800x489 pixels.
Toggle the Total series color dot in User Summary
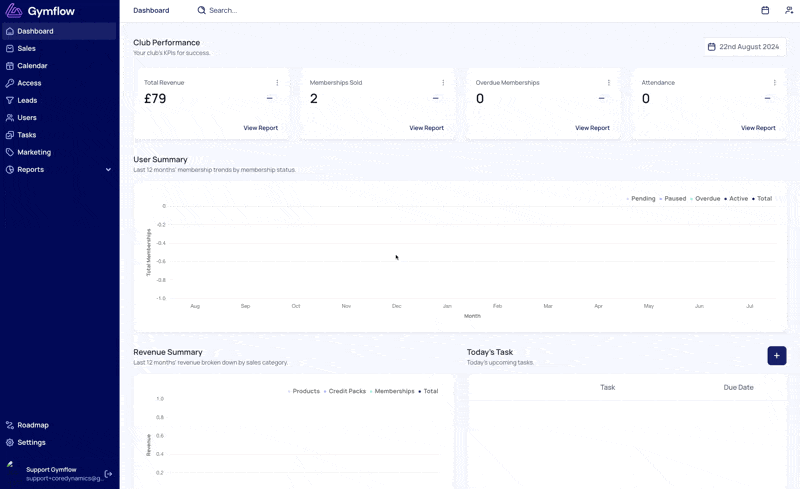click(753, 199)
